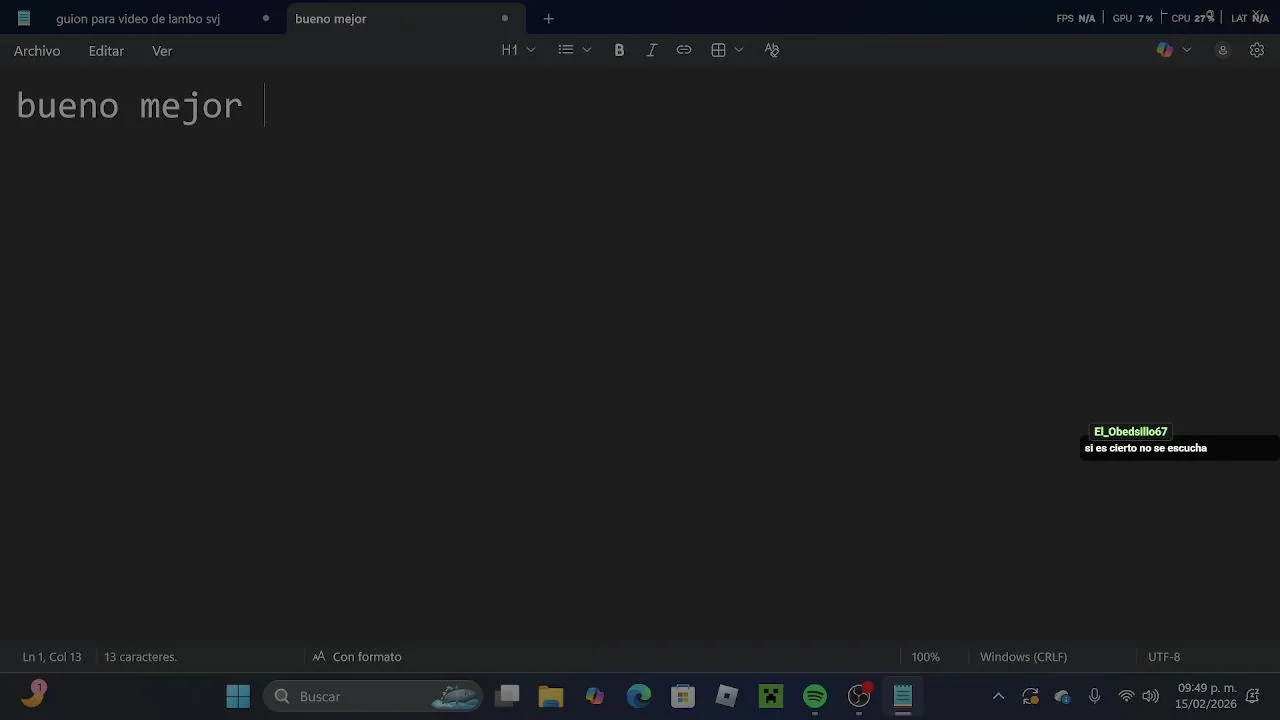
Task: Switch to OBS Studio on the taskbar
Action: coord(859,696)
